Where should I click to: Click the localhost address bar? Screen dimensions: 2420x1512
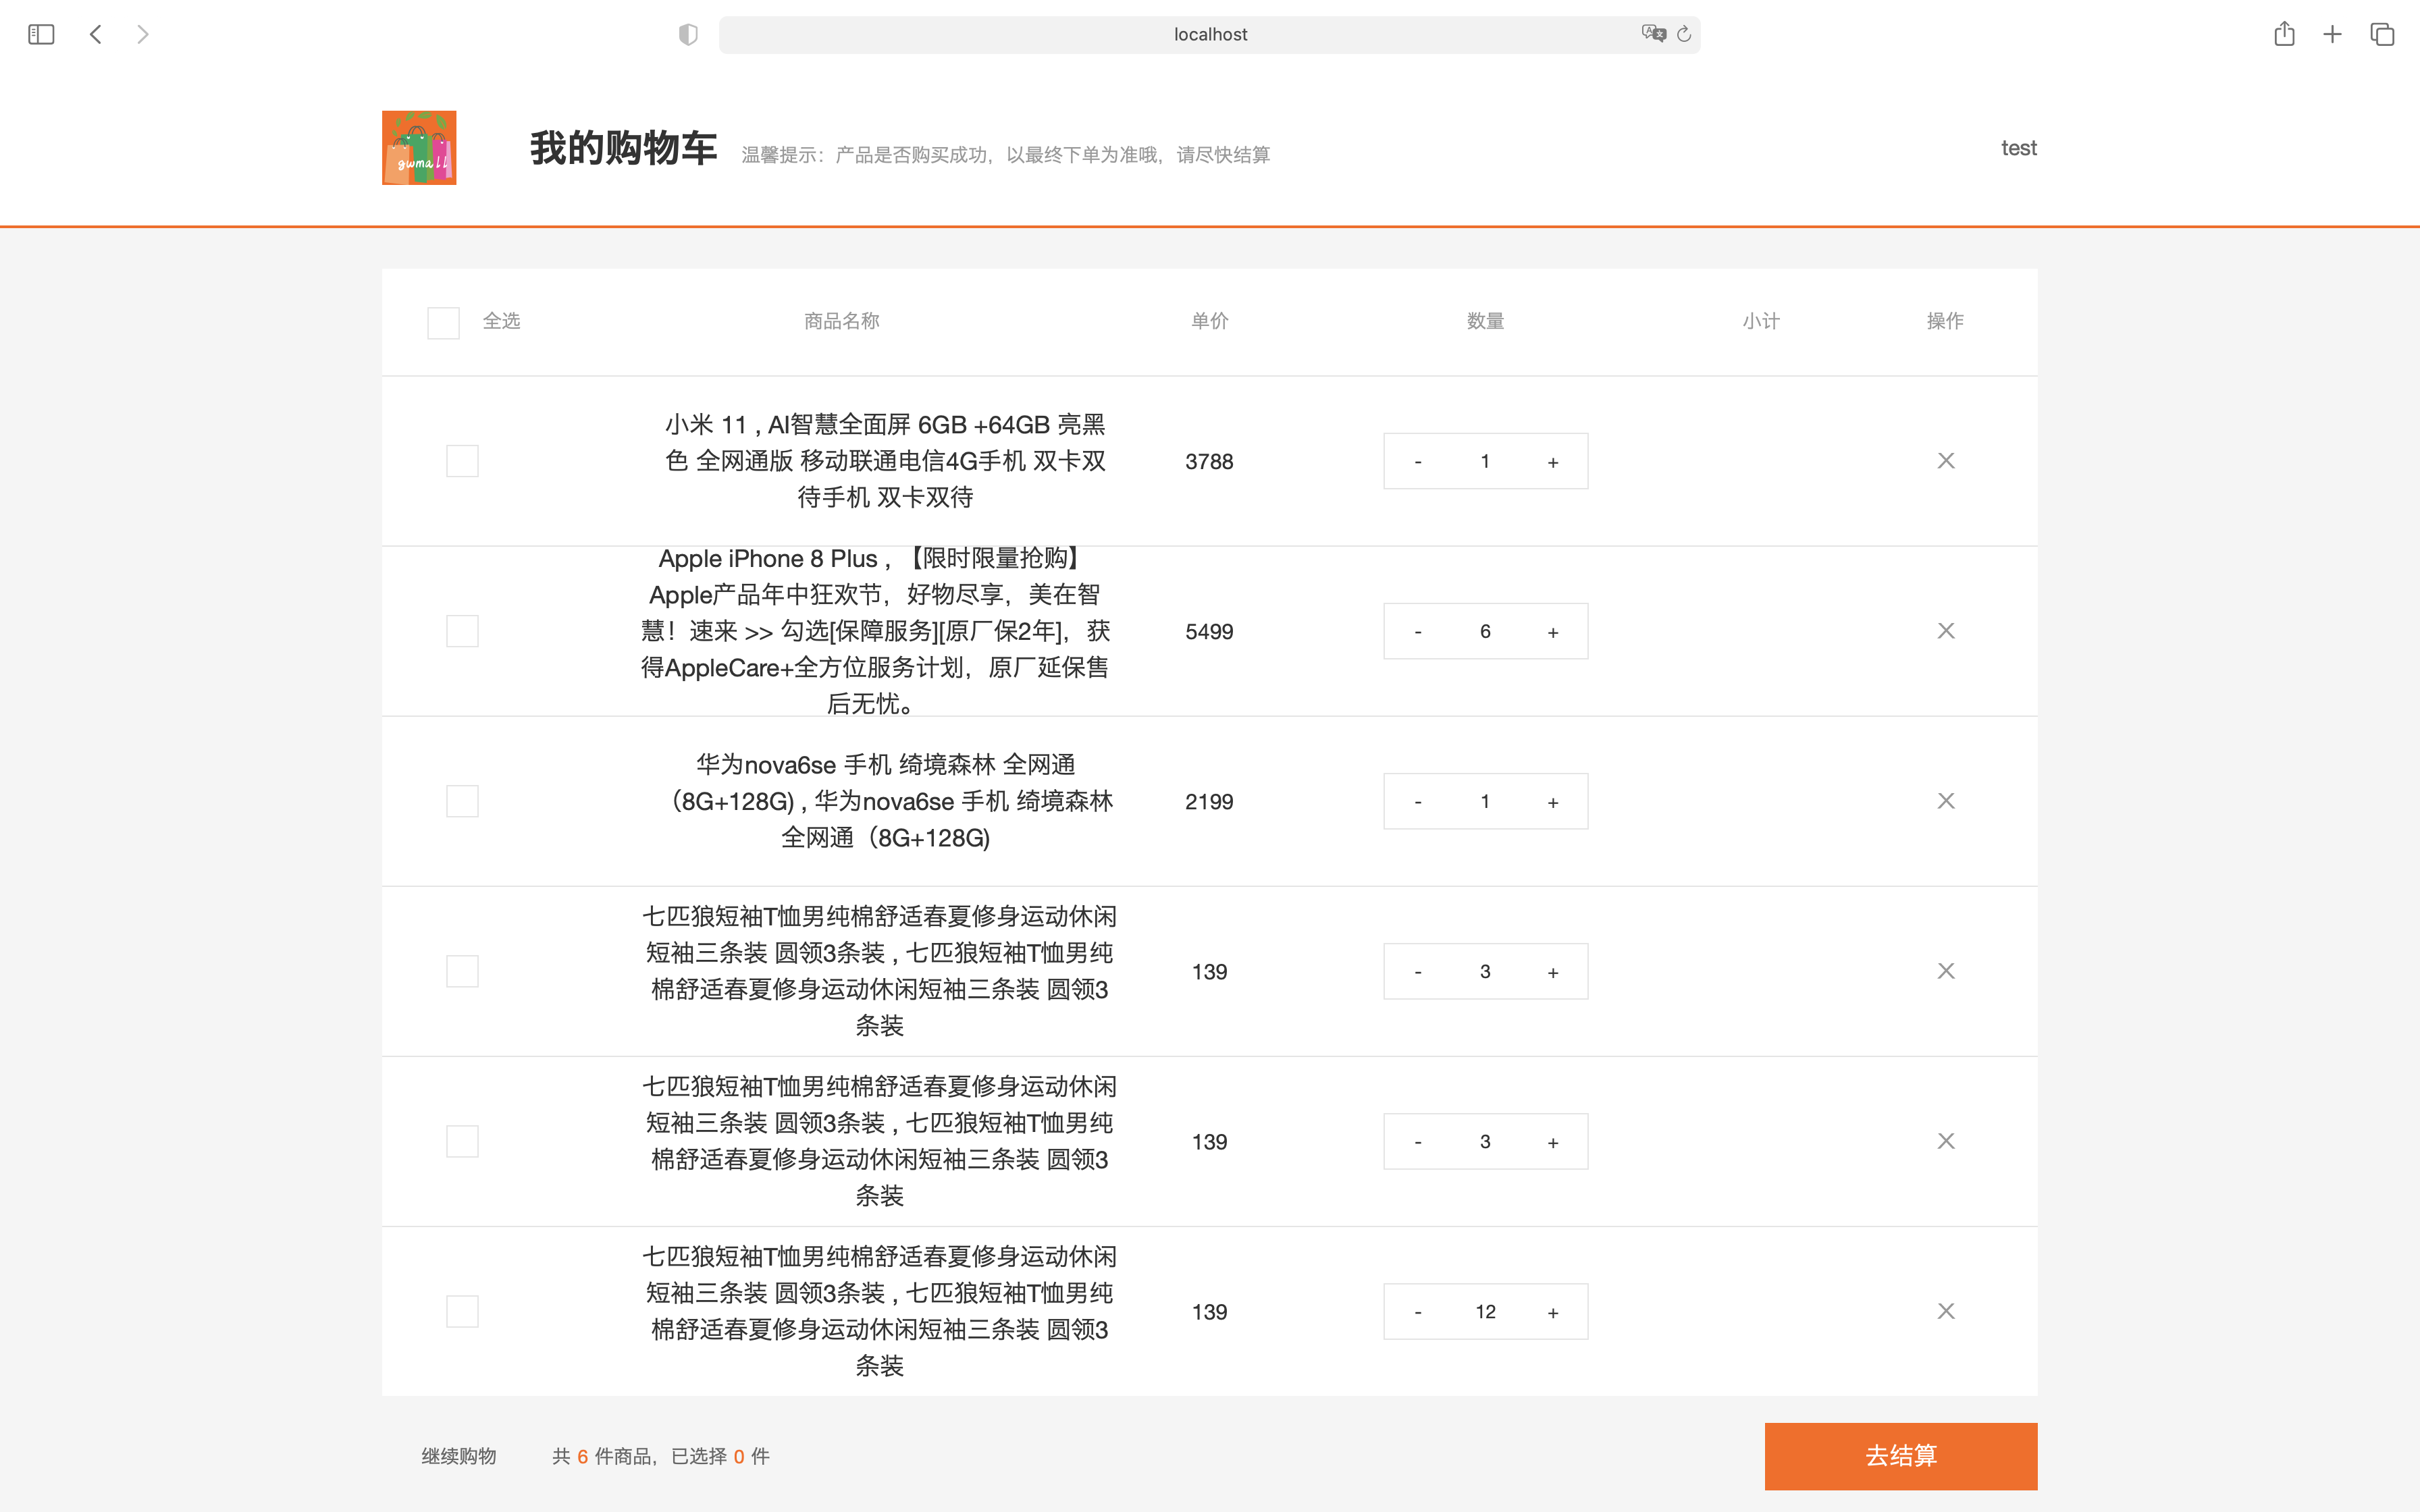(1209, 34)
